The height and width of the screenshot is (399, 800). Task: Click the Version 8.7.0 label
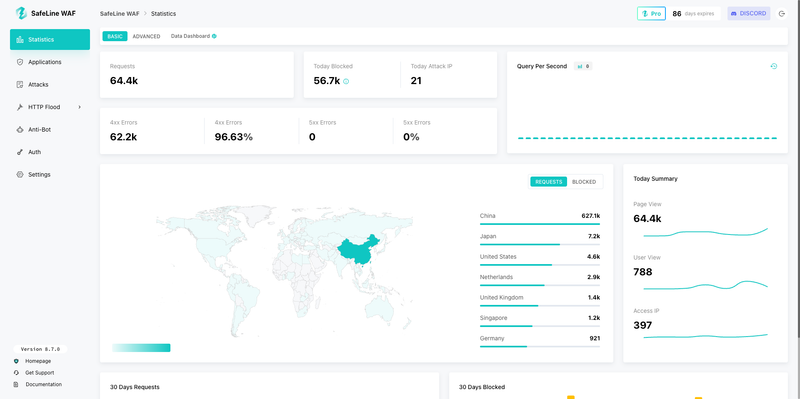tap(40, 350)
